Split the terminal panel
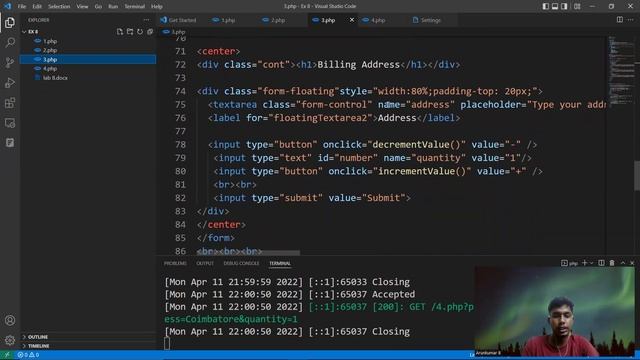This screenshot has height=360, width=640. pos(601,263)
